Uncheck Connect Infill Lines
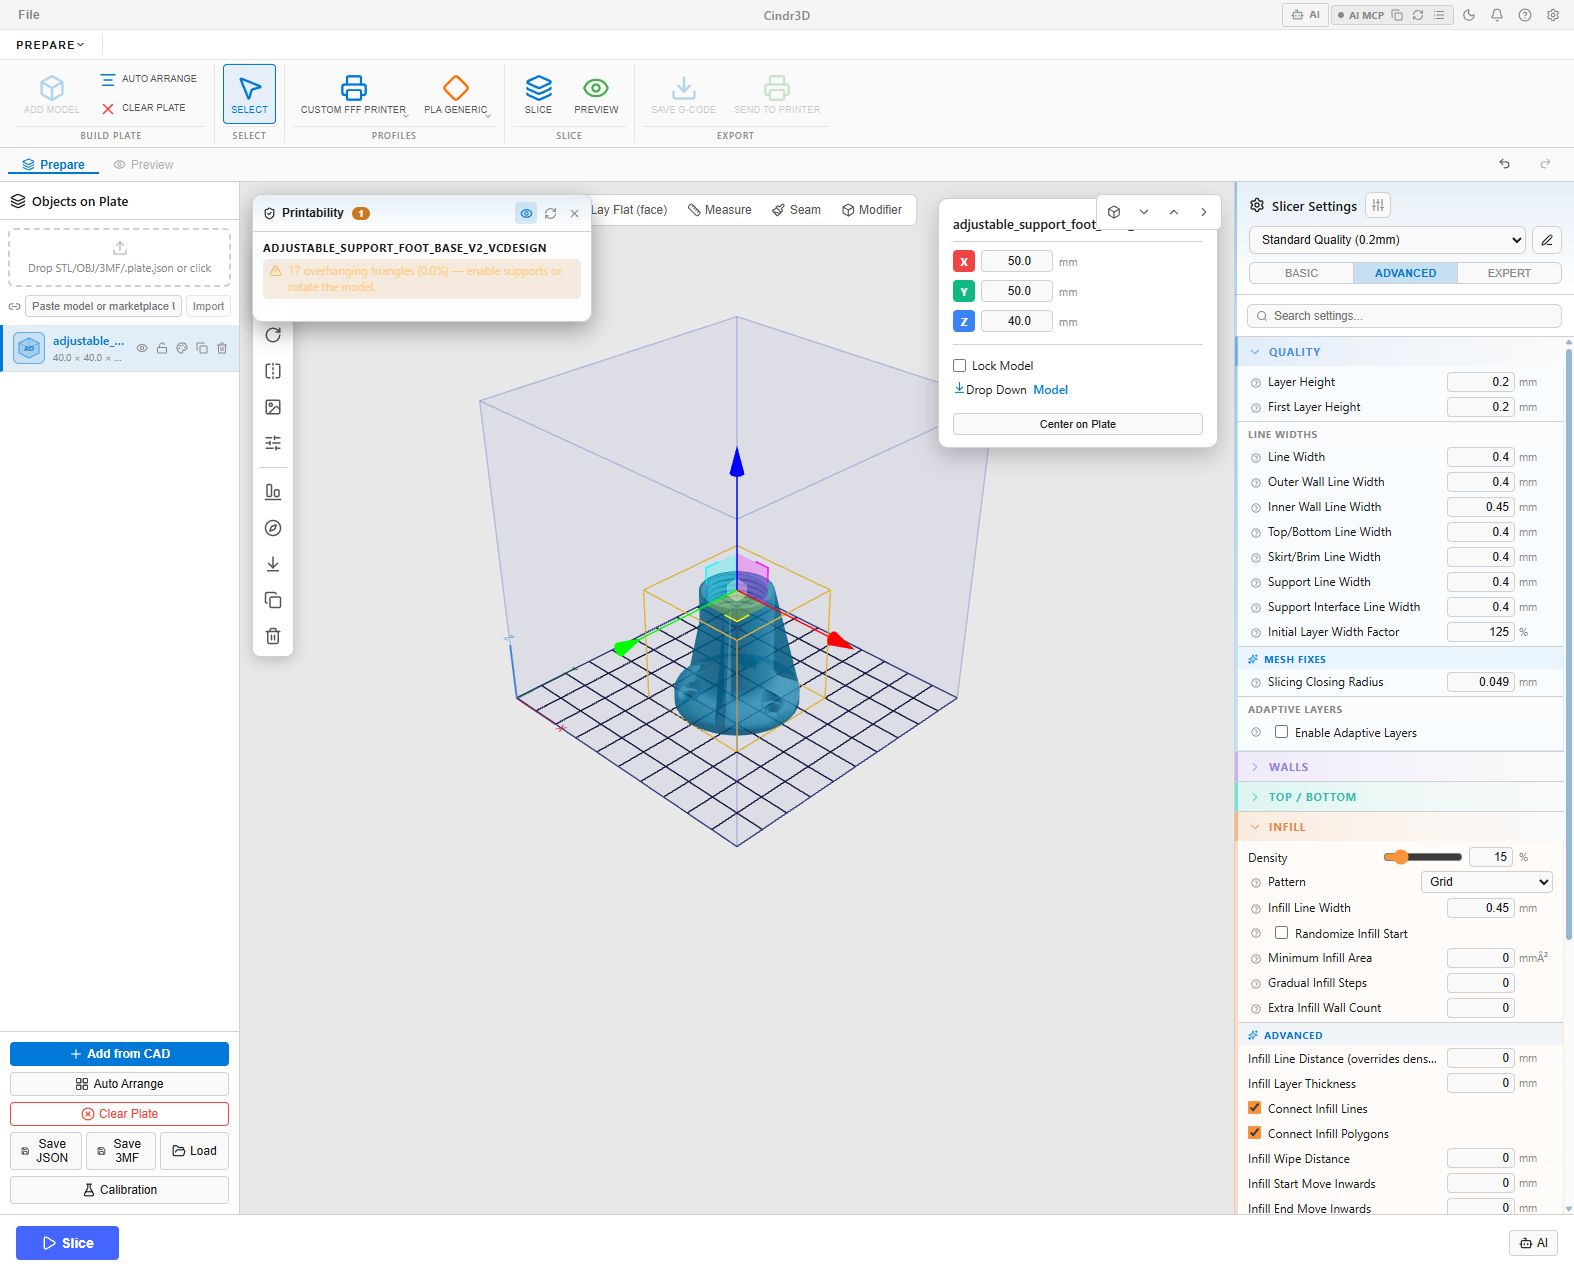The height and width of the screenshot is (1270, 1574). [x=1254, y=1108]
